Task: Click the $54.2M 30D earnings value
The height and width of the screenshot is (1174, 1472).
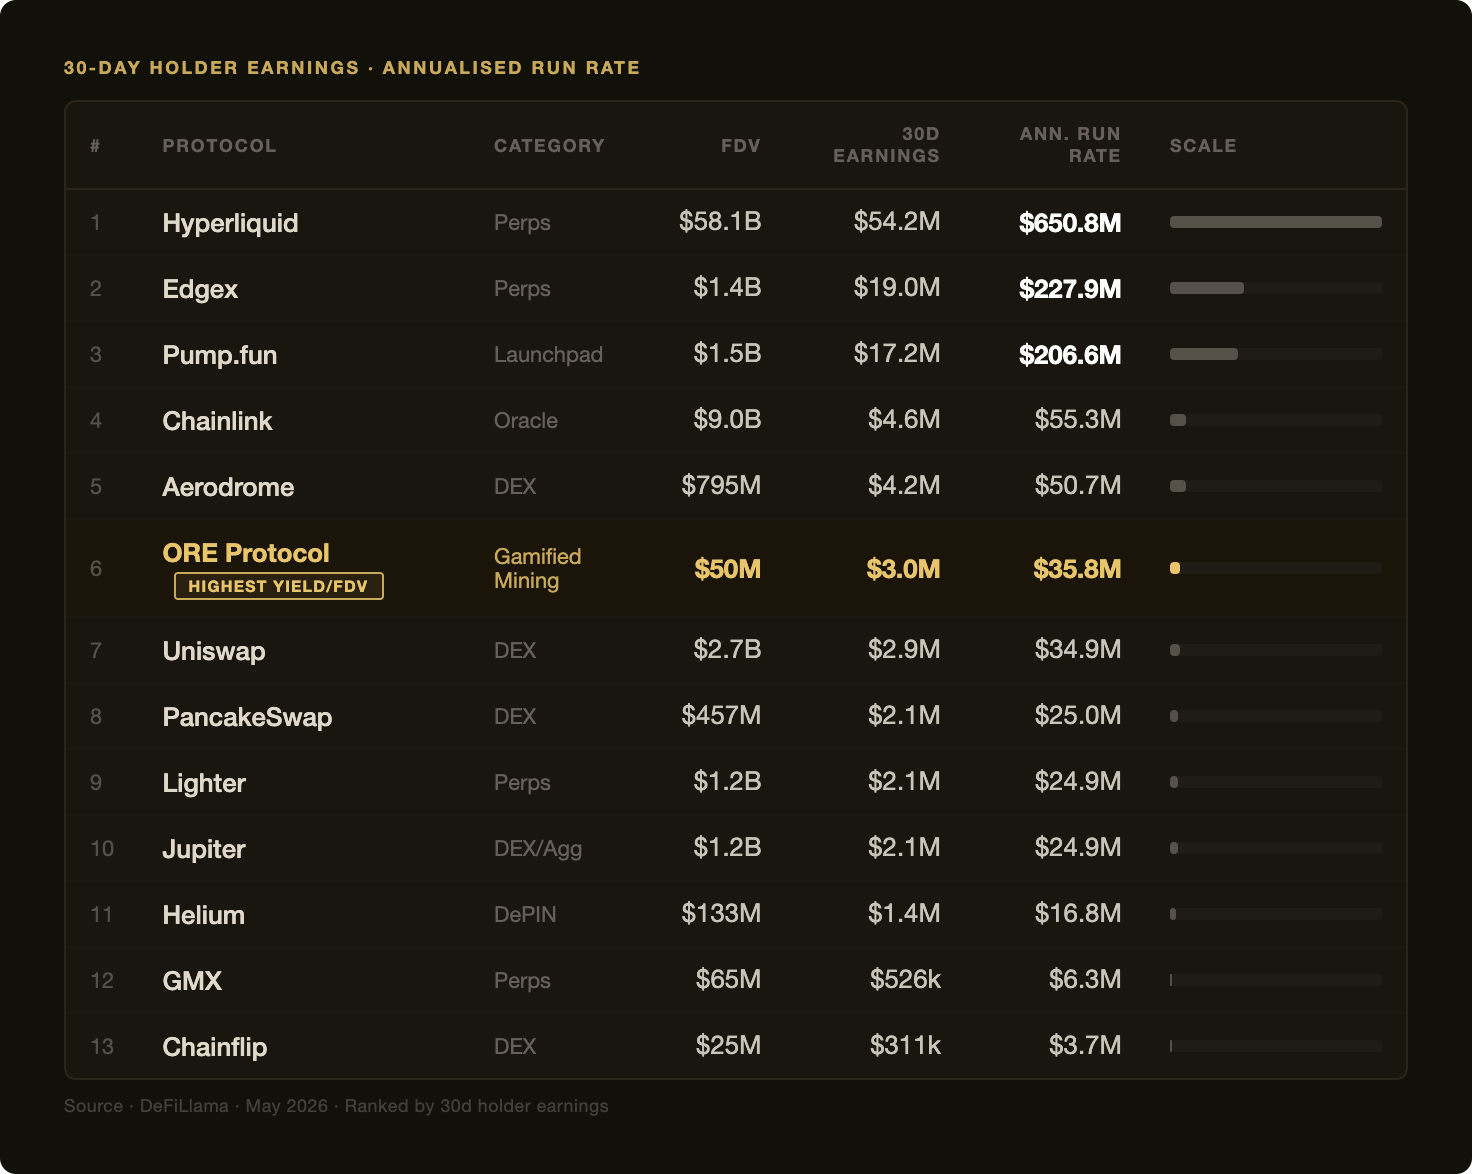Action: [897, 221]
